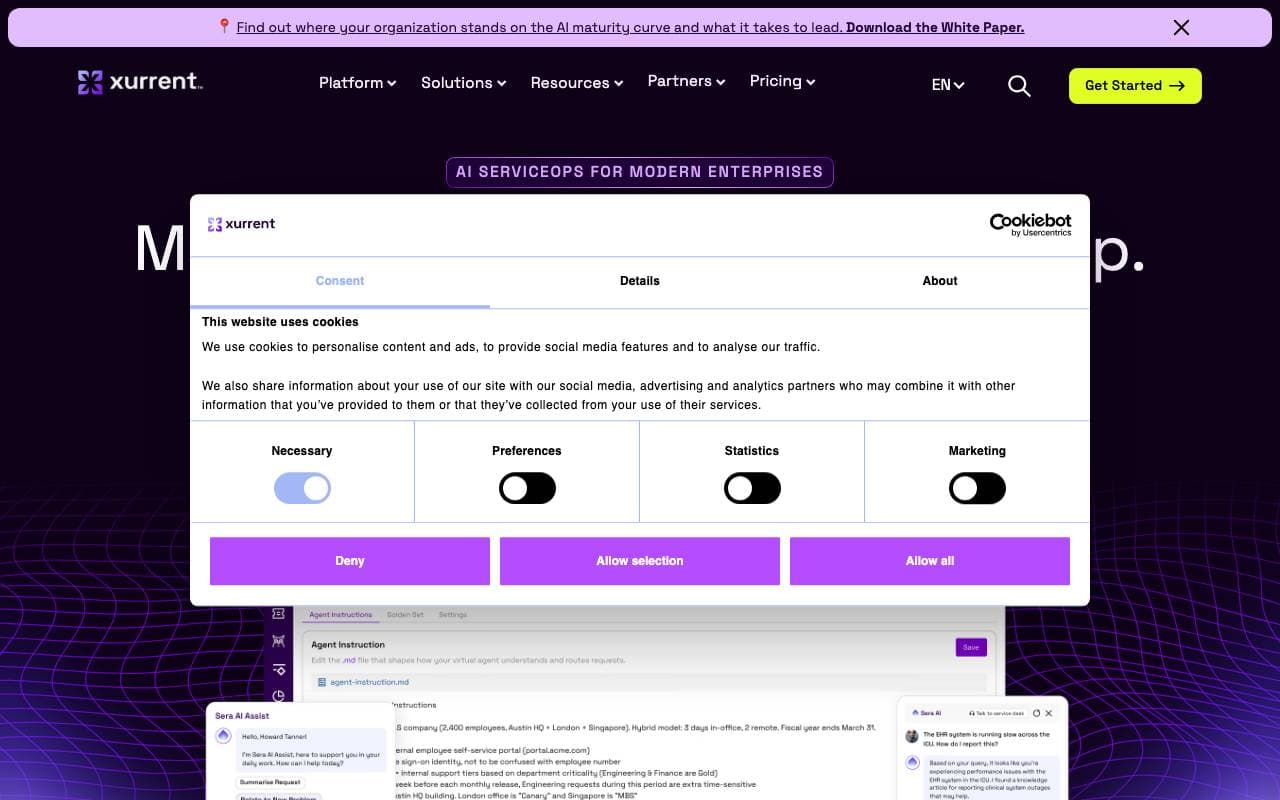The width and height of the screenshot is (1280, 800).
Task: Expand the Pricing menu
Action: pyautogui.click(x=782, y=81)
